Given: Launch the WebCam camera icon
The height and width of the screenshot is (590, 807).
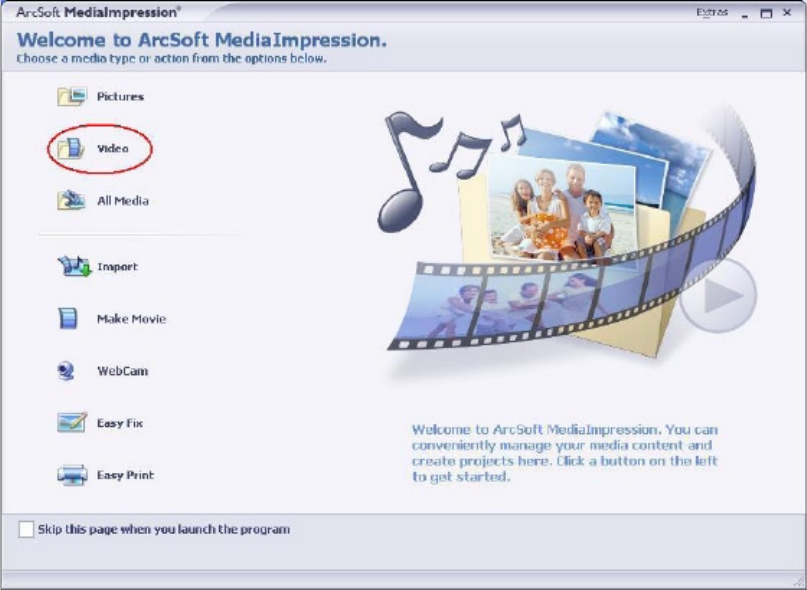Looking at the screenshot, I should (66, 371).
